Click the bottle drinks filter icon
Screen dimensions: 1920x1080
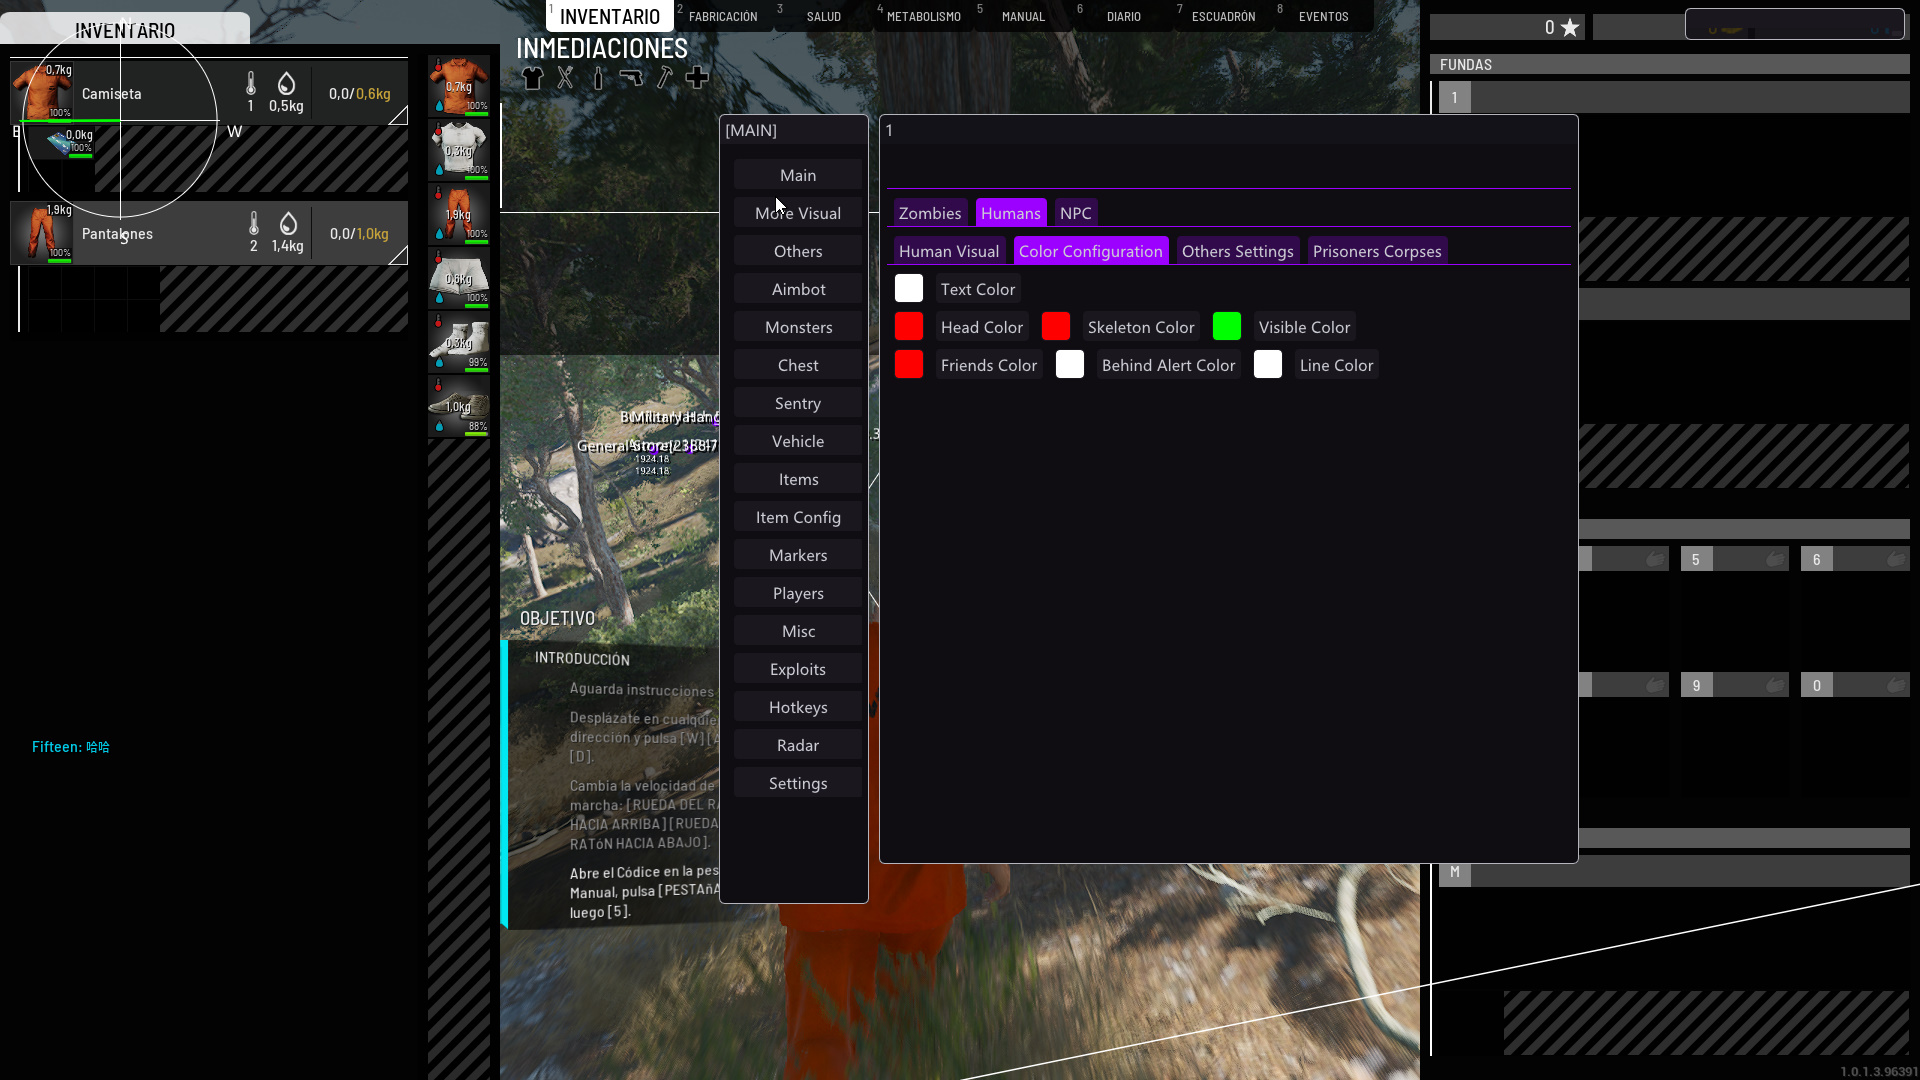click(x=598, y=78)
